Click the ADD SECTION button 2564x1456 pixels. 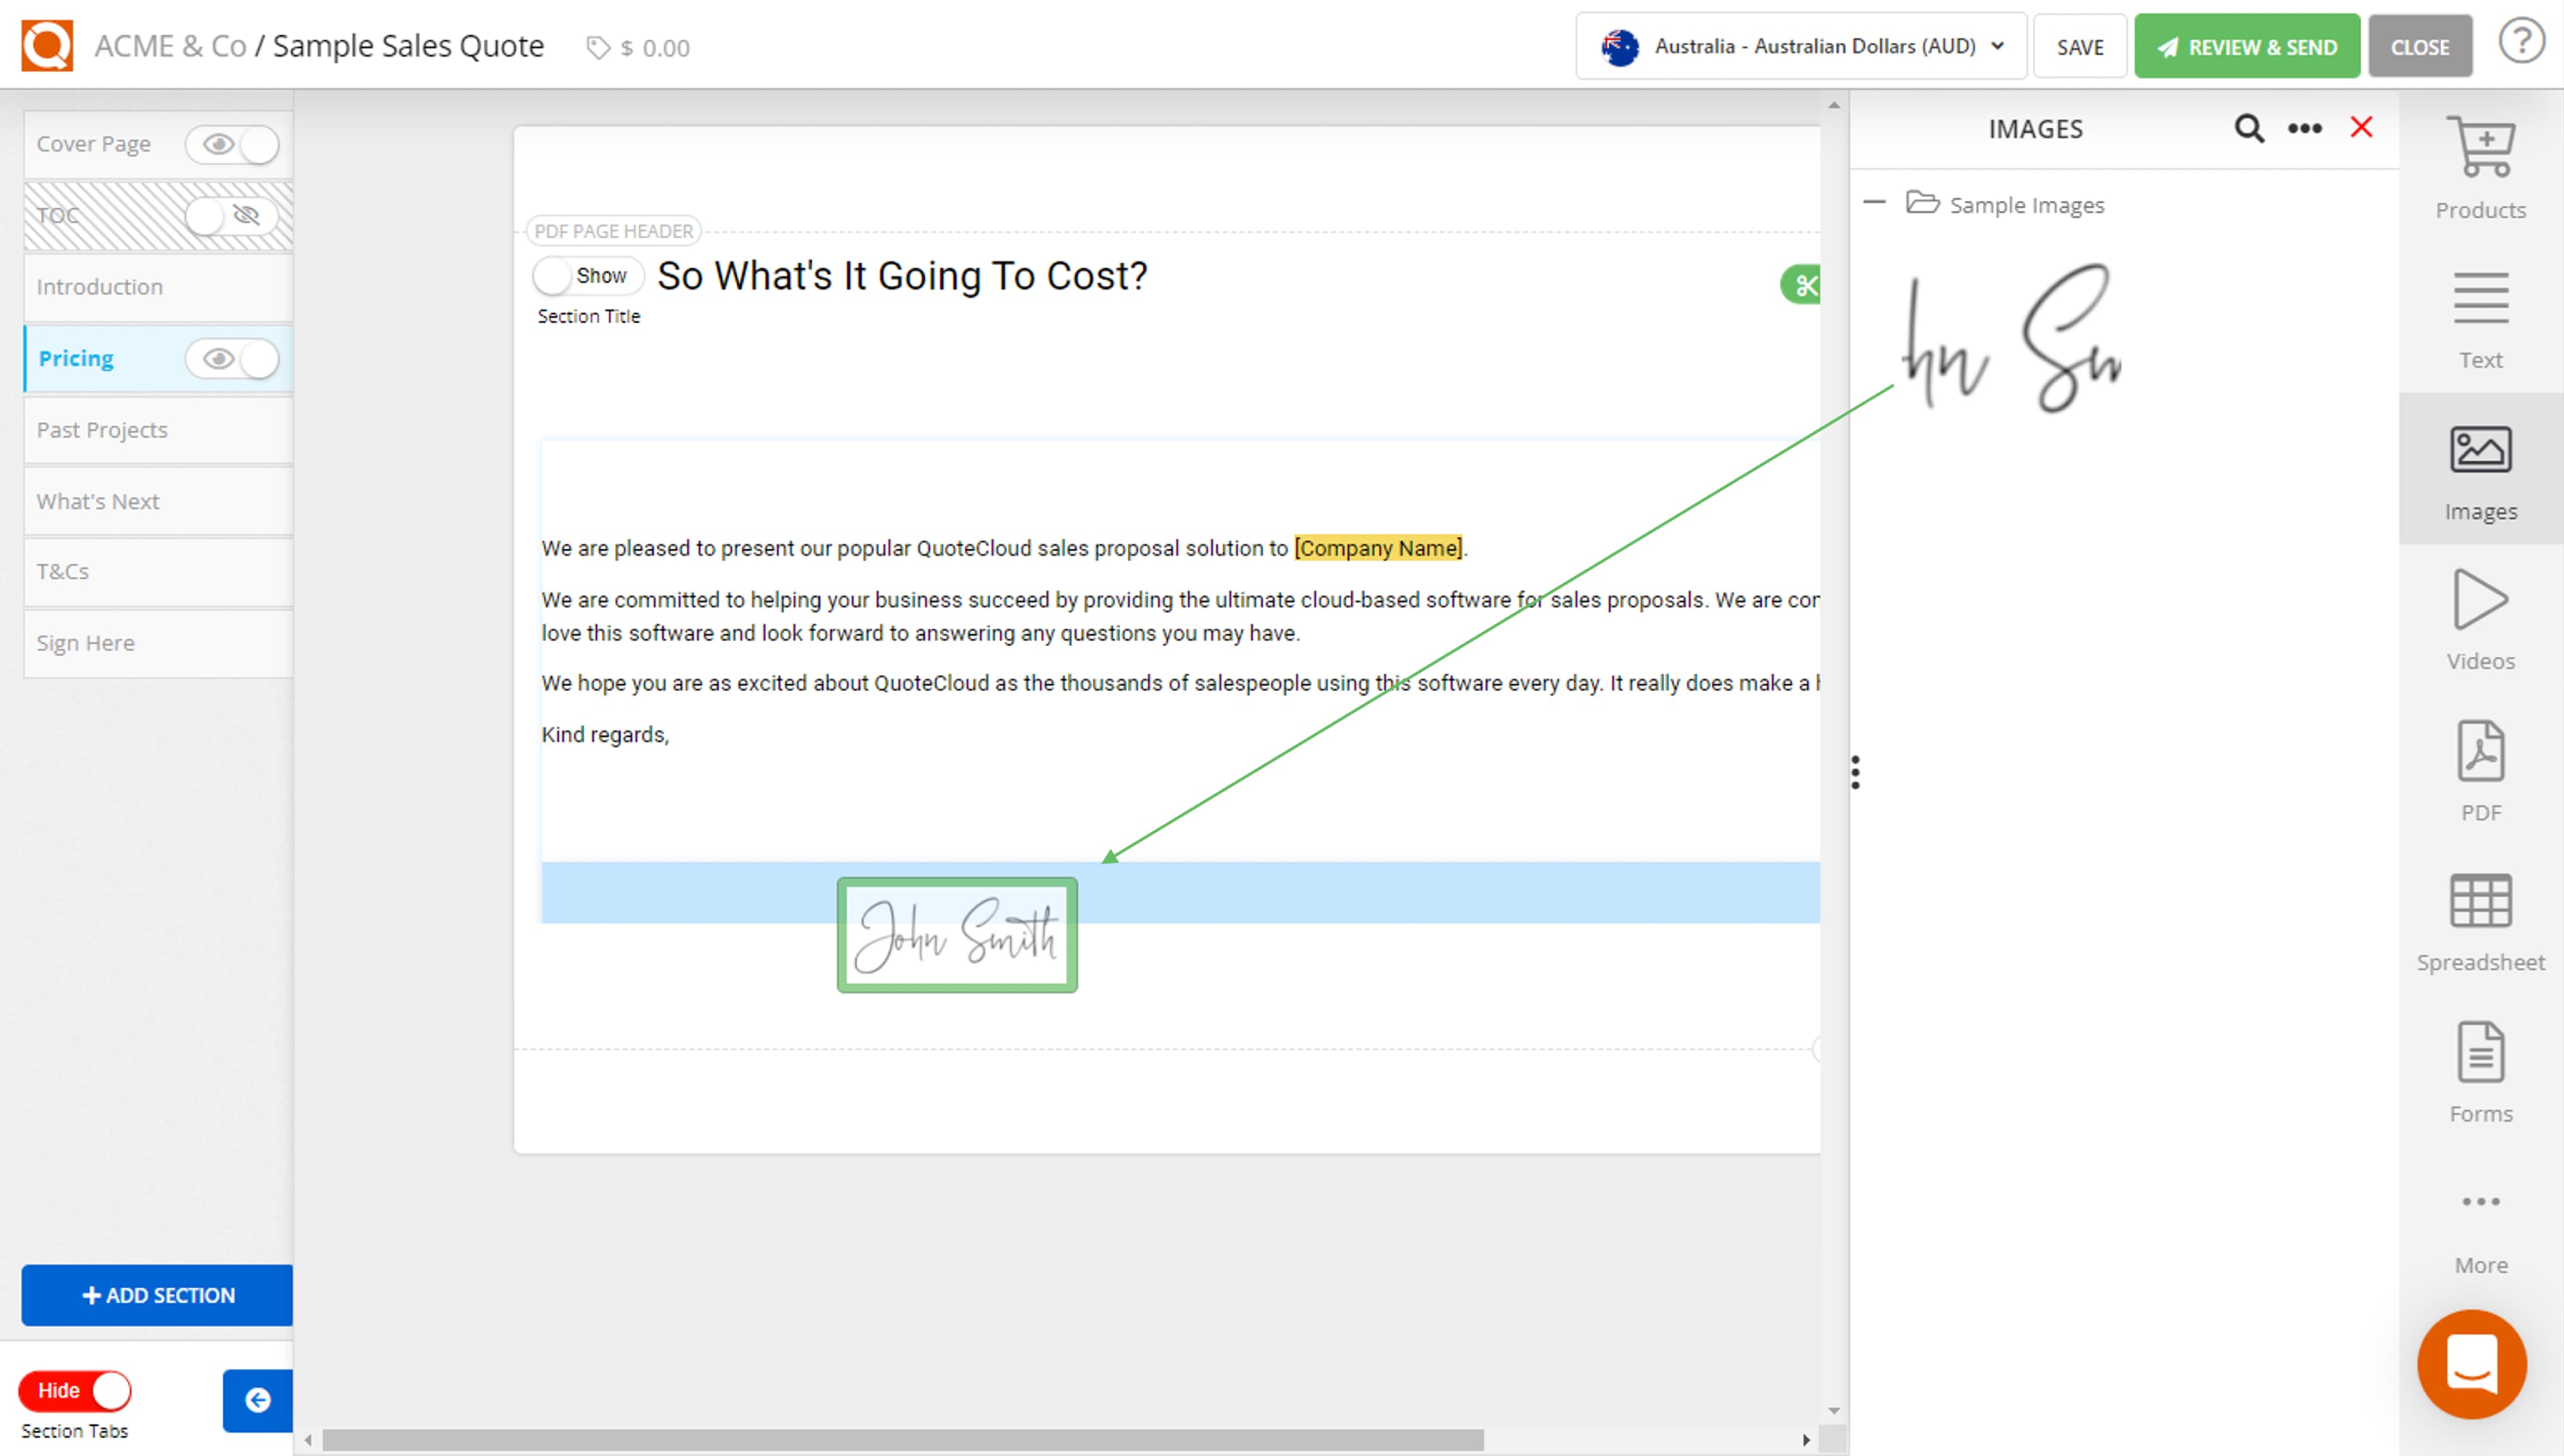156,1295
